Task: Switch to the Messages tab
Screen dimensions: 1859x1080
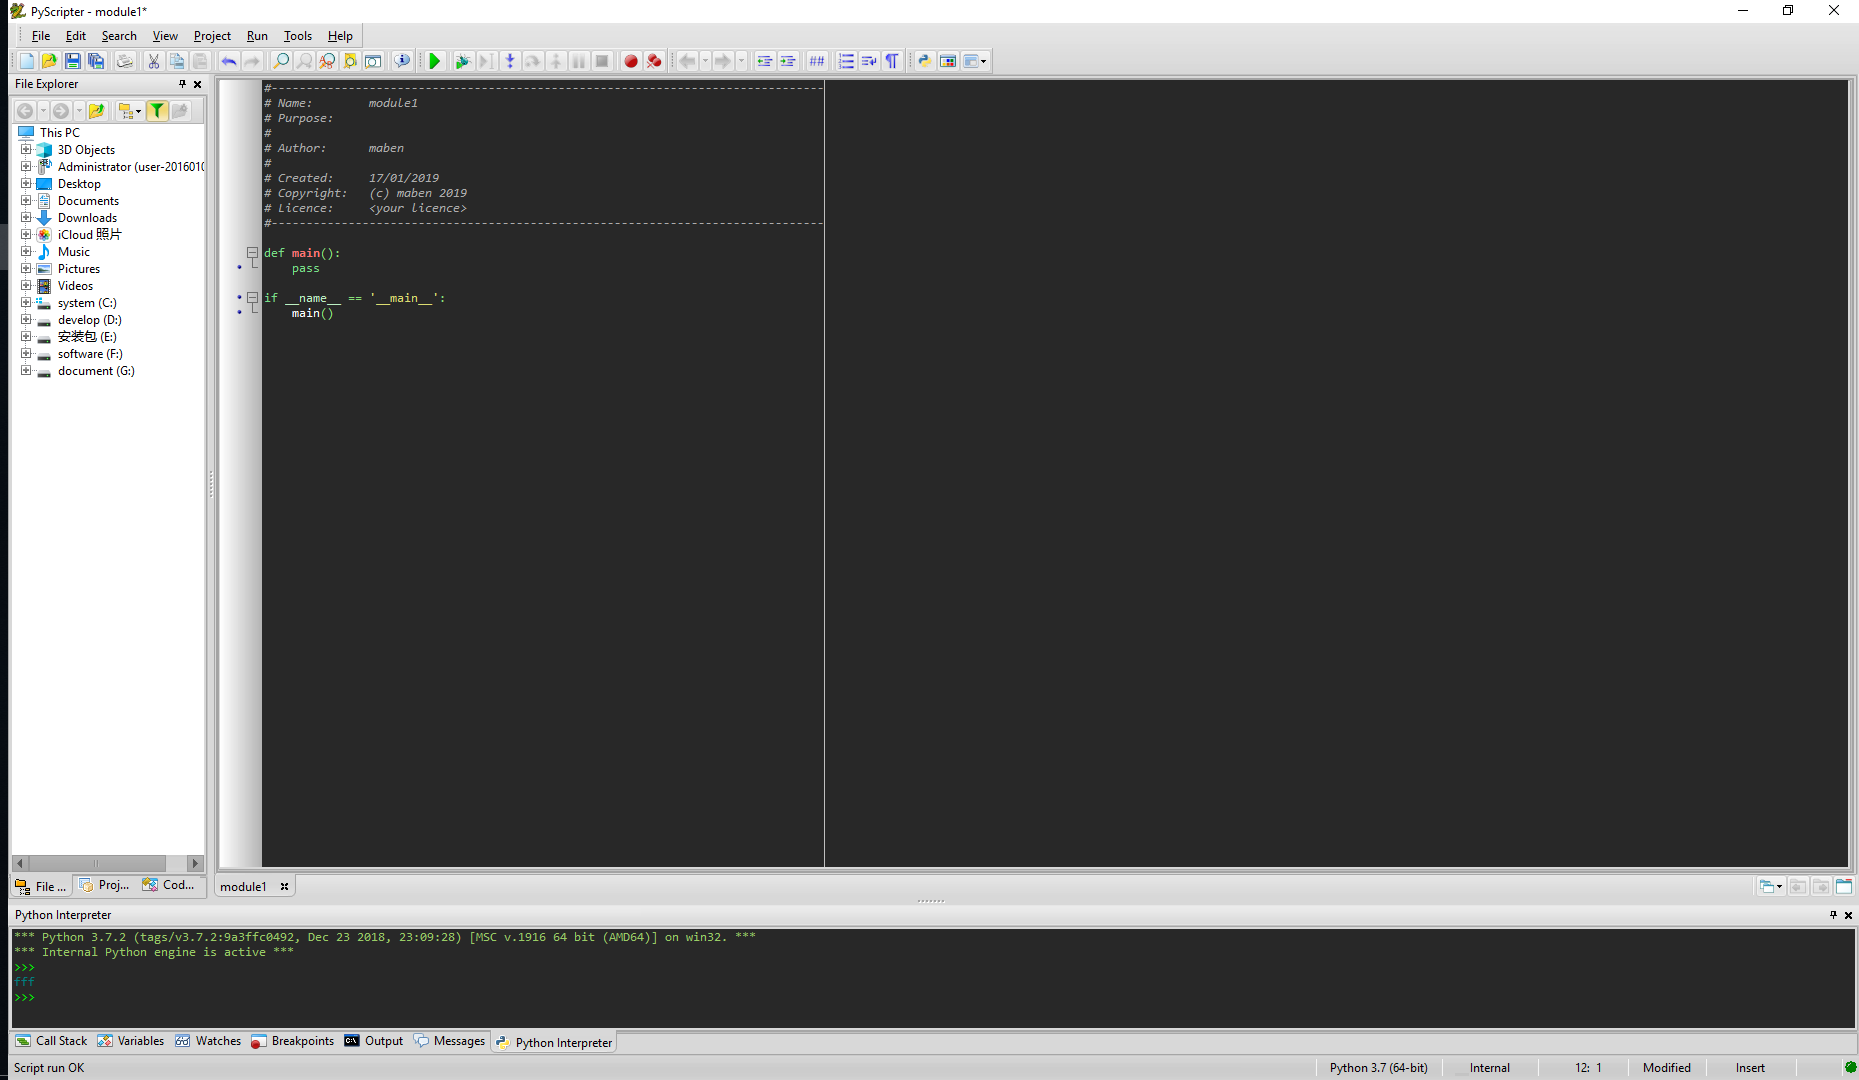Action: tap(450, 1041)
